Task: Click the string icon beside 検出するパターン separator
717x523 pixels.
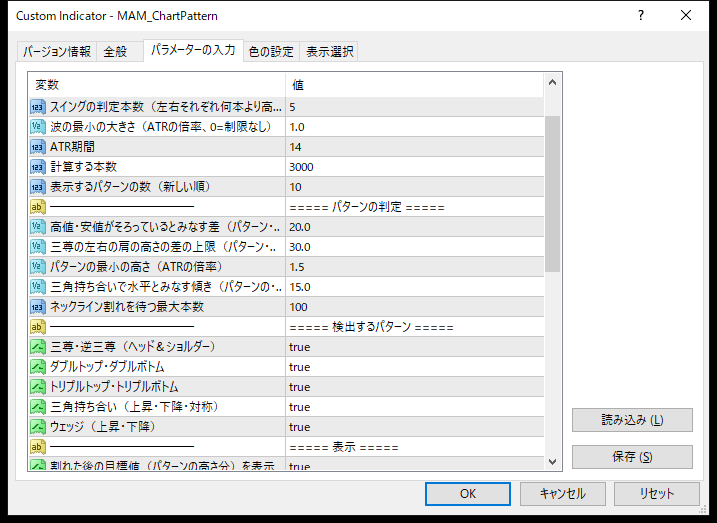Action: [38, 327]
